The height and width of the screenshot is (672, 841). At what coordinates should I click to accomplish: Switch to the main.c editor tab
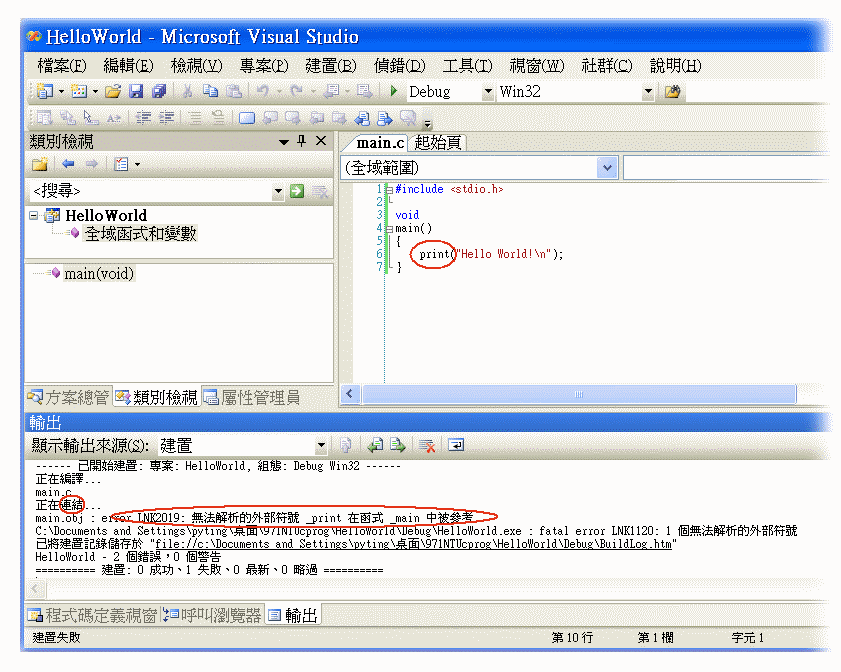pos(380,143)
